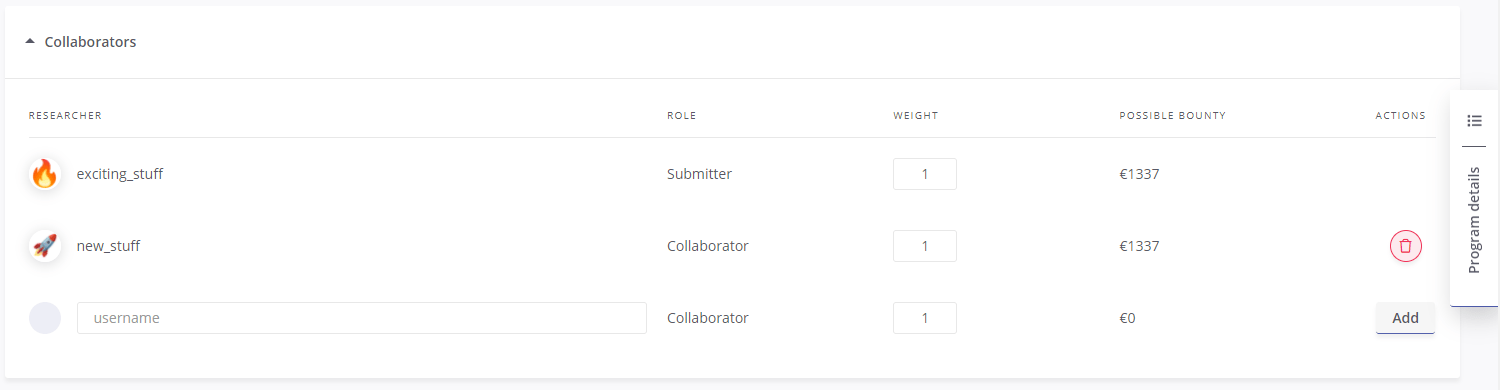The image size is (1500, 390).
Task: Click the €1337 bounty for new_stuff
Action: (x=1139, y=246)
